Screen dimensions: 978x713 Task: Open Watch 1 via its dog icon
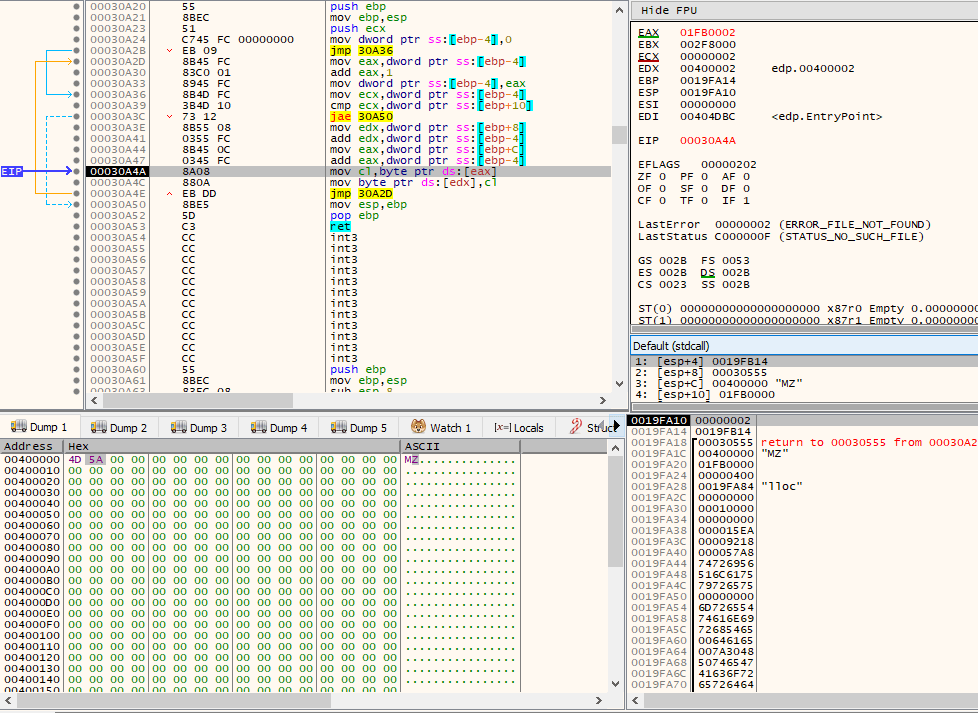(x=418, y=427)
